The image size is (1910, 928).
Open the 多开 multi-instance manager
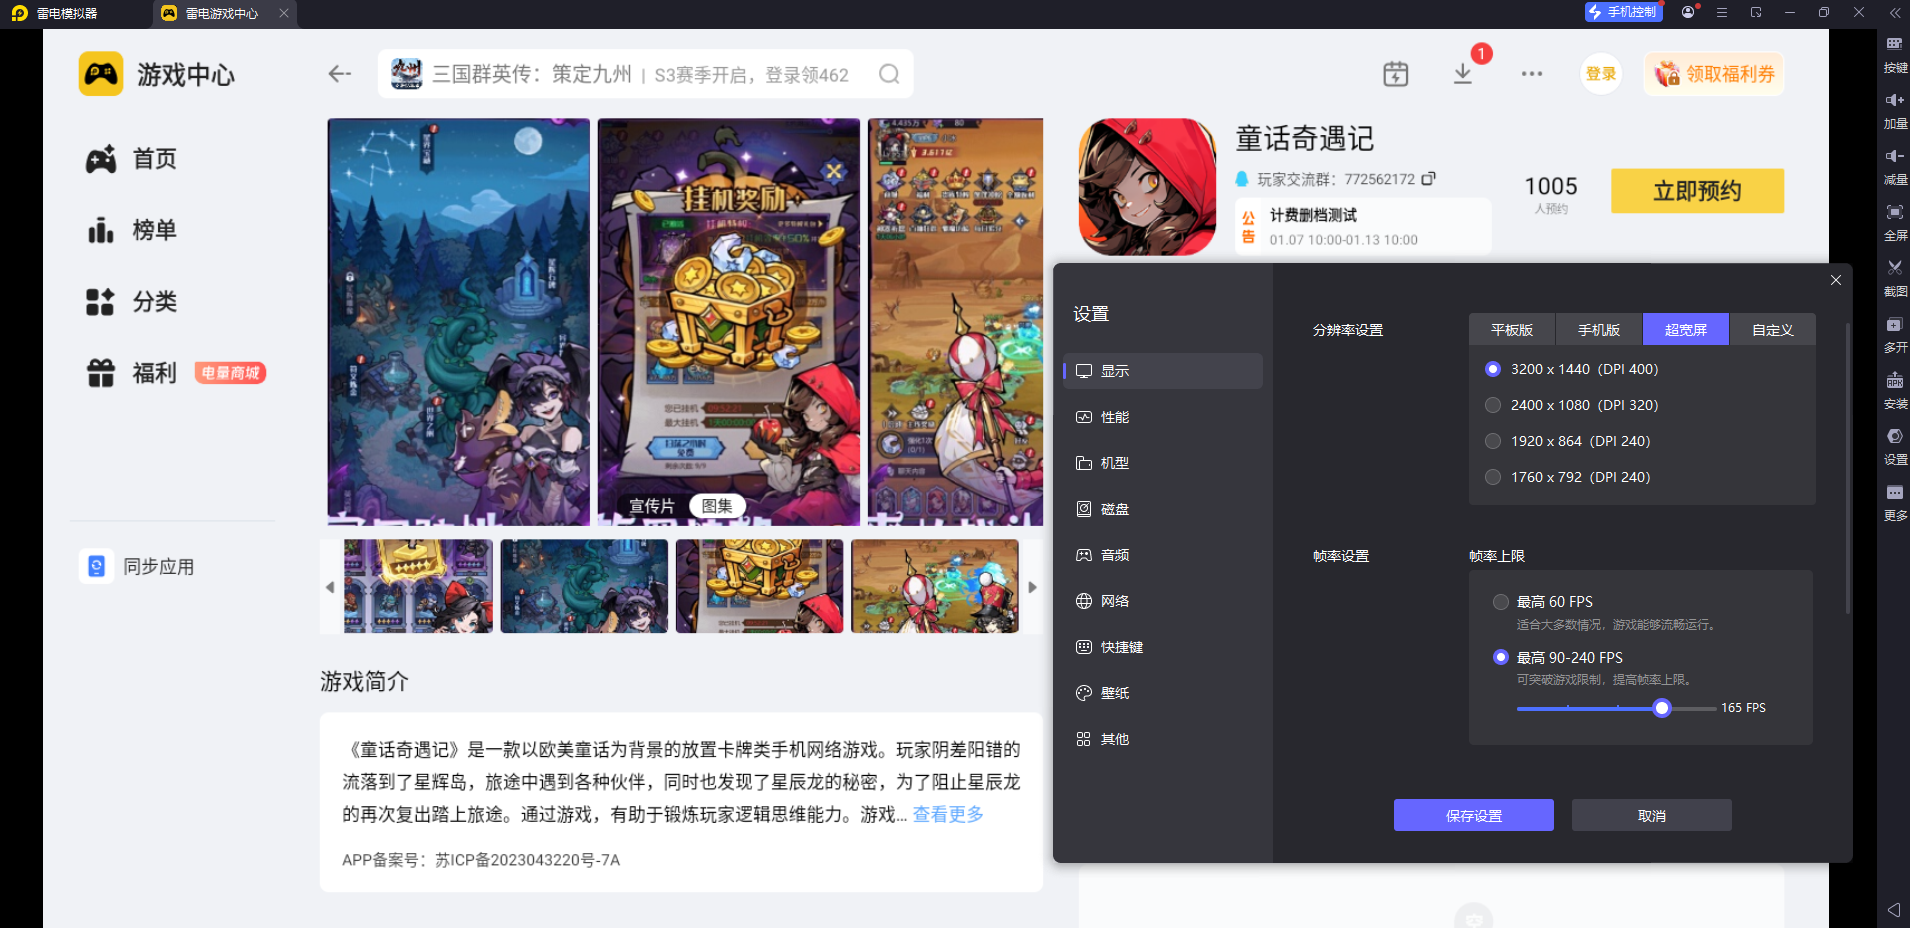[1895, 334]
